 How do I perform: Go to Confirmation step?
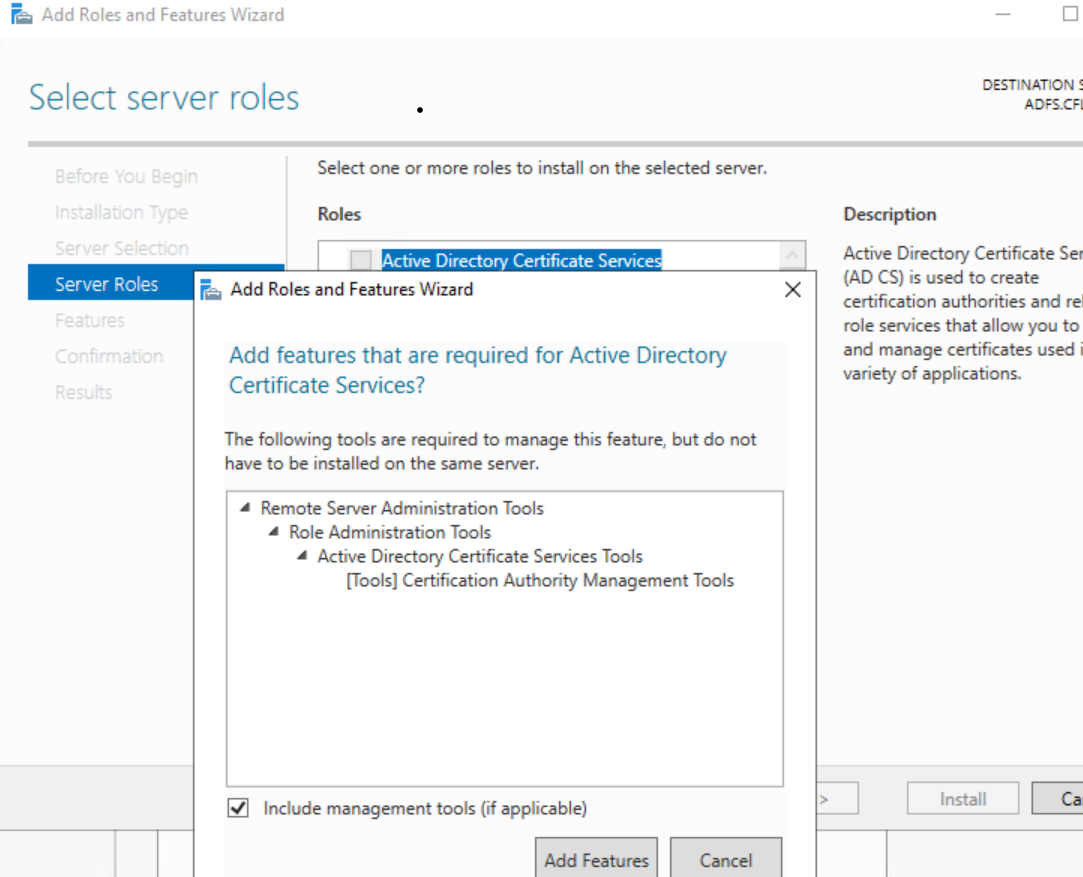[109, 356]
